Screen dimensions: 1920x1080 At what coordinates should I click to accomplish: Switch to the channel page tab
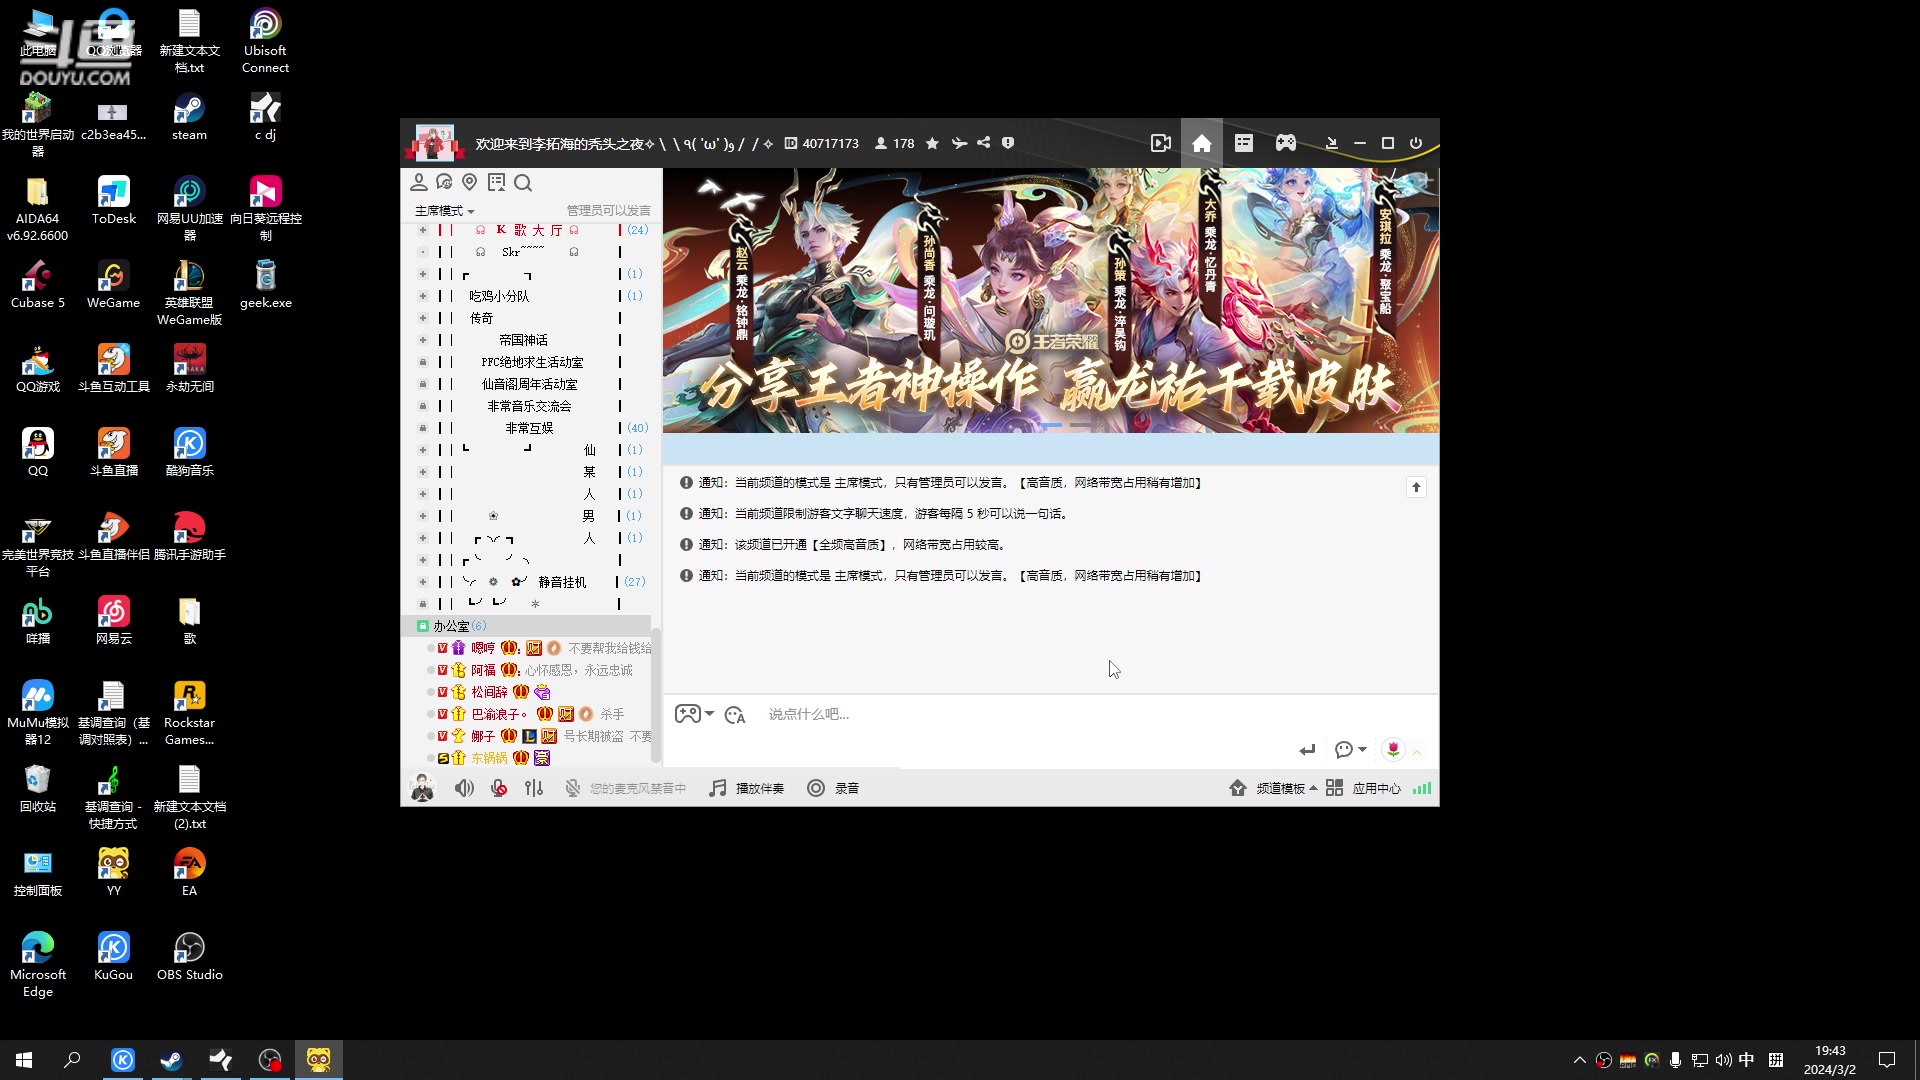coord(1244,143)
